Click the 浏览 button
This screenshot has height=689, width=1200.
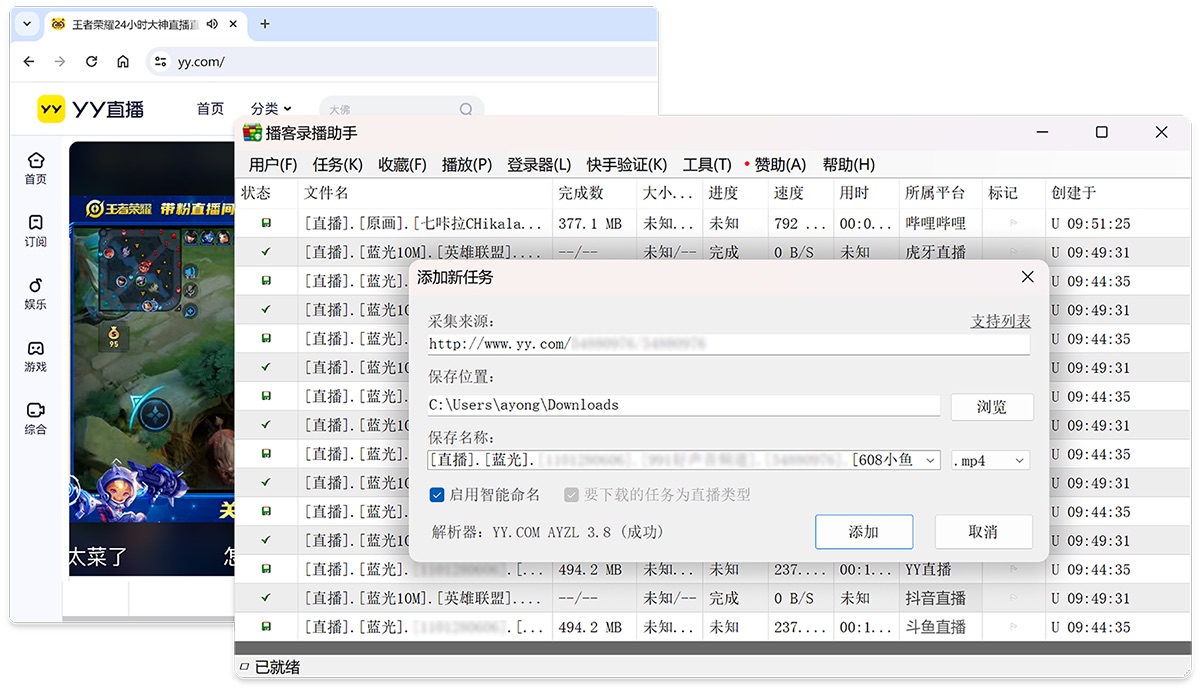pyautogui.click(x=991, y=407)
